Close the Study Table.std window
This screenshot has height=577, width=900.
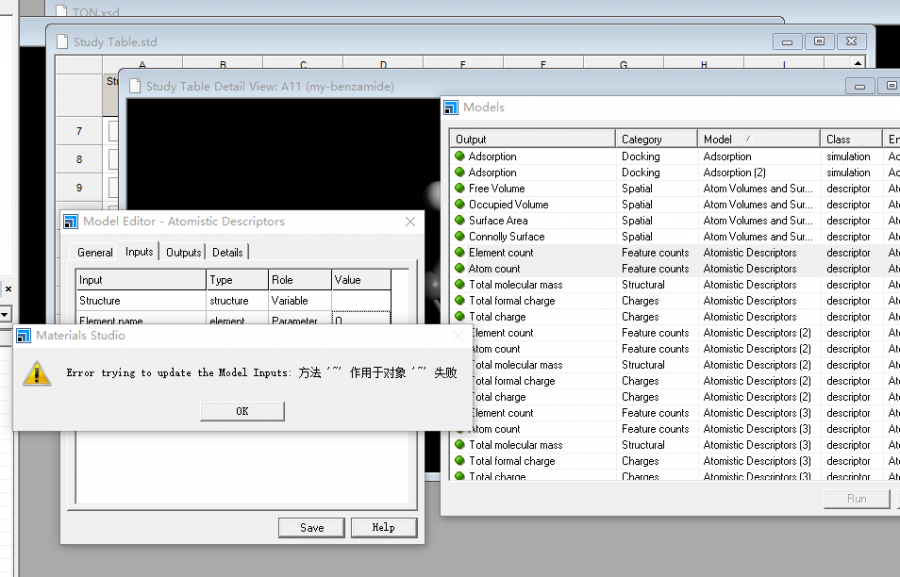coord(851,42)
